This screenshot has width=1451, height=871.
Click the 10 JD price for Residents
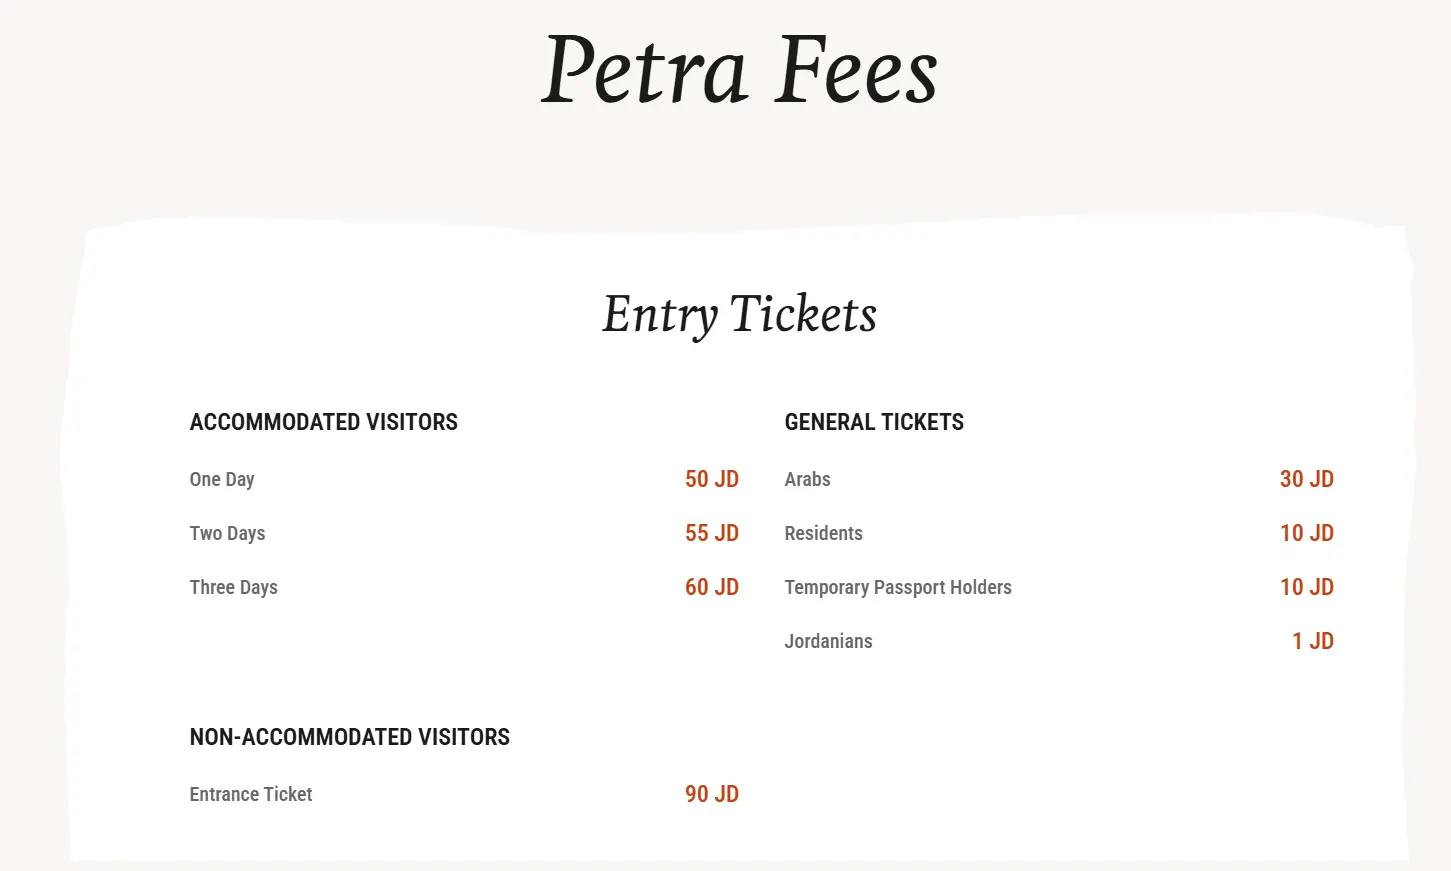tap(1306, 533)
